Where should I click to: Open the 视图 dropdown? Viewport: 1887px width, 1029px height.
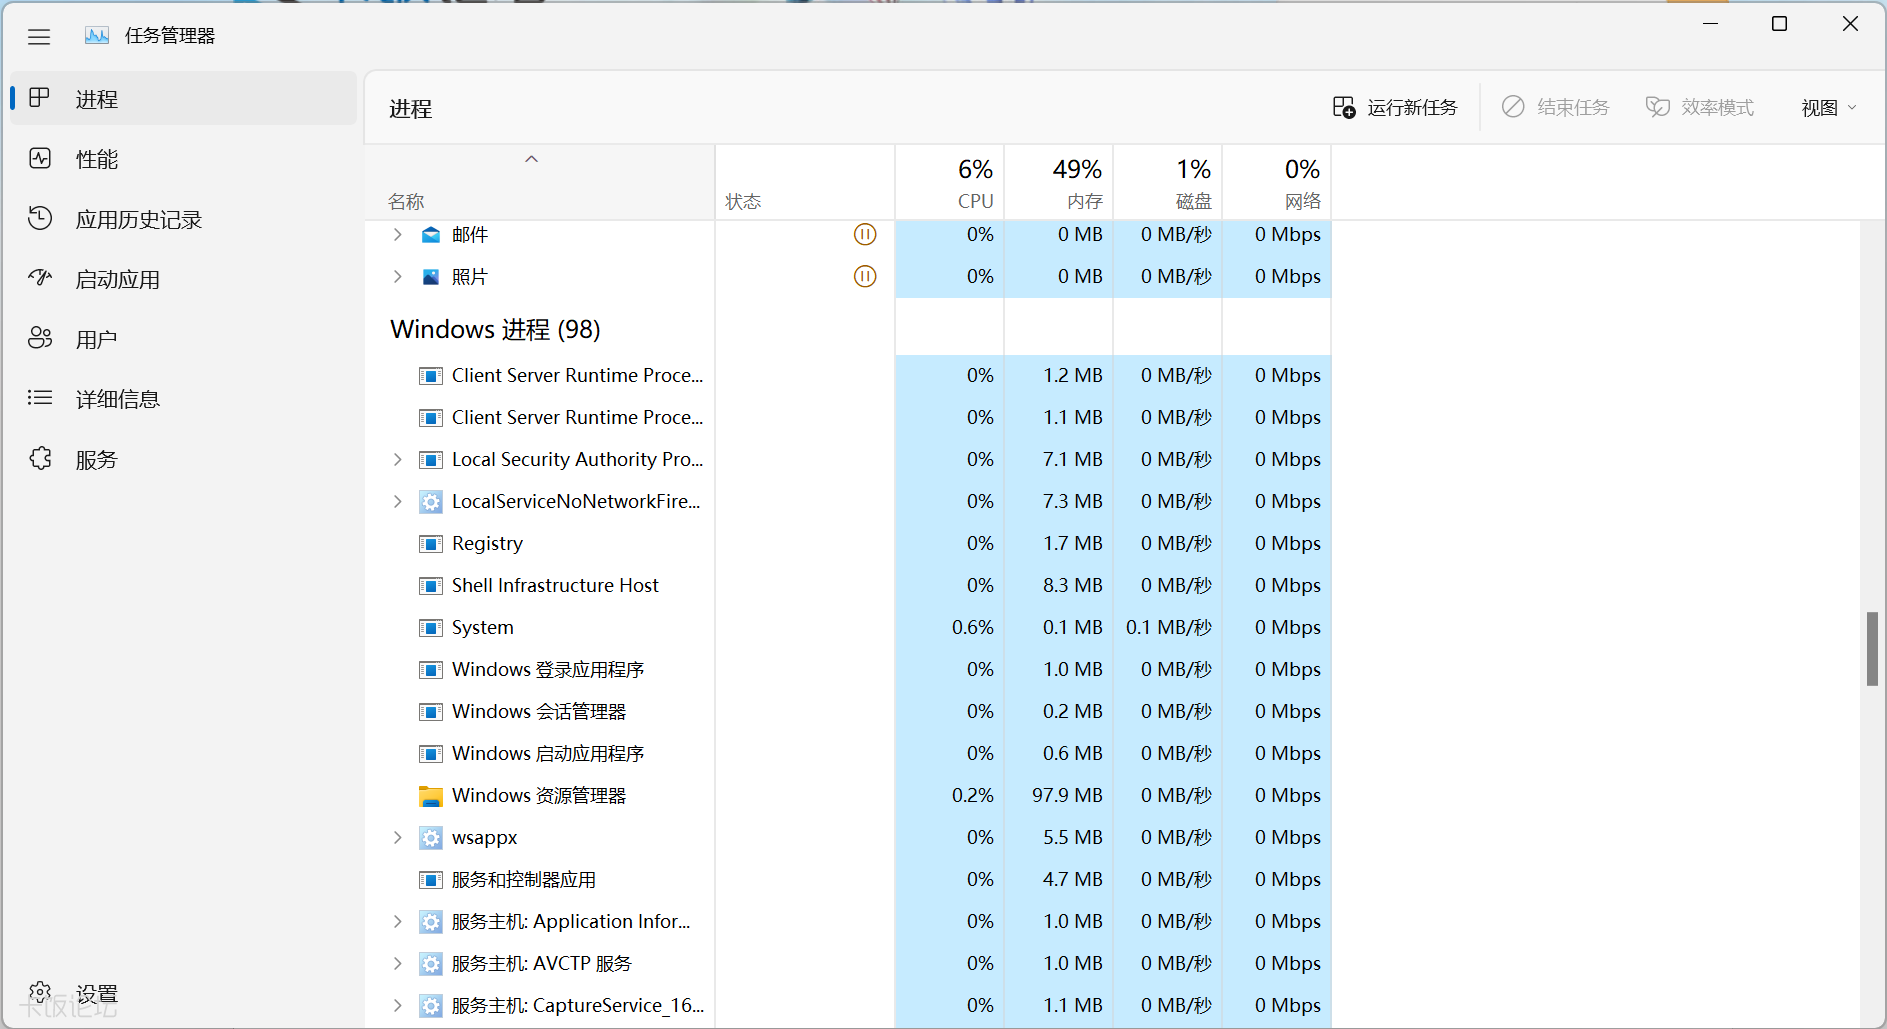(1829, 108)
